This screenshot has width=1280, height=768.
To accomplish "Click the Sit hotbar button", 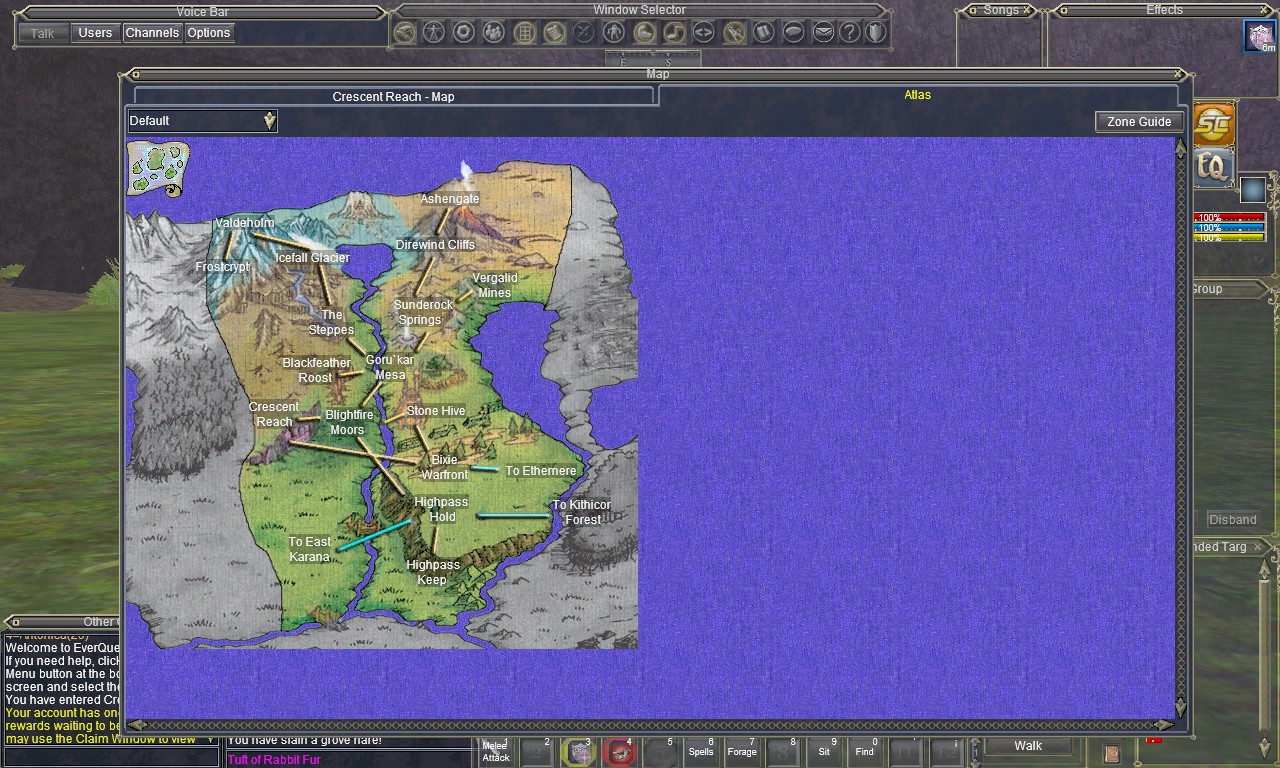I will (x=824, y=752).
